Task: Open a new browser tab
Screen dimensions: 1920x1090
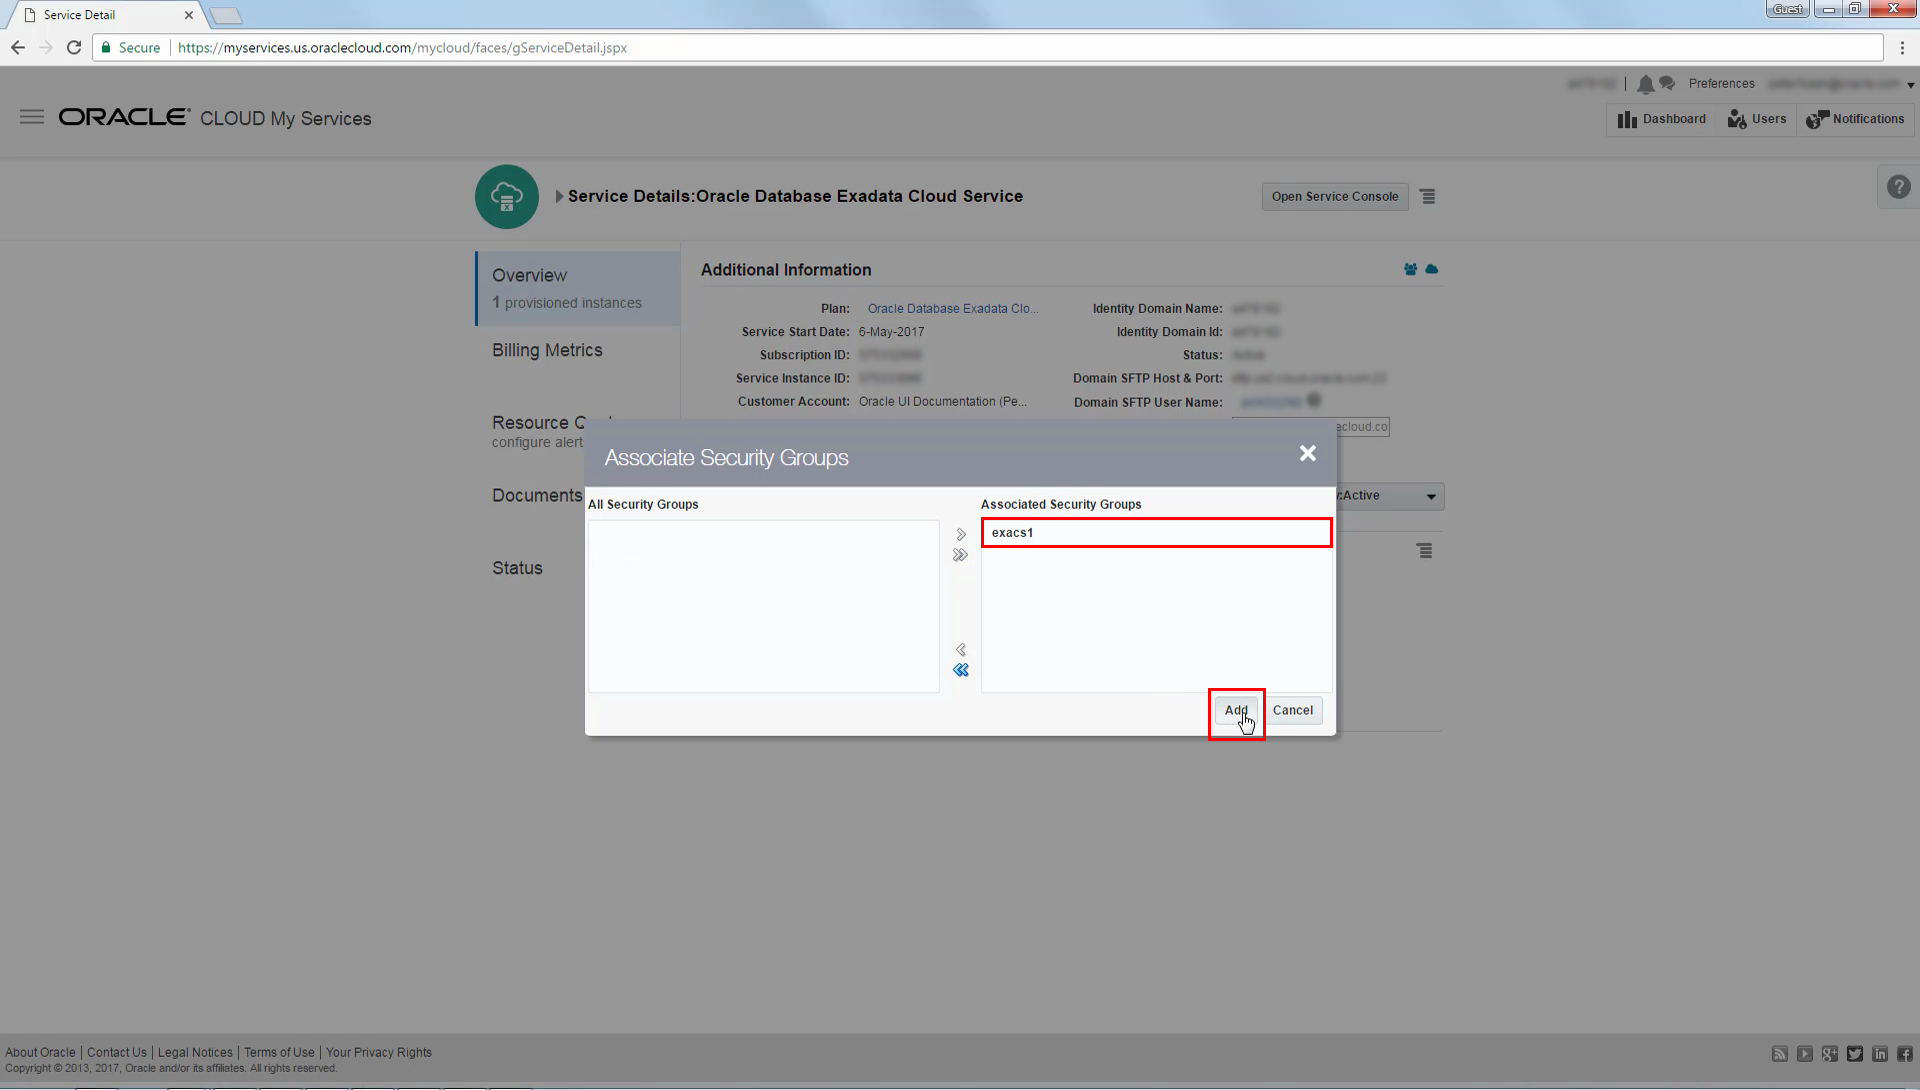Action: click(x=226, y=15)
